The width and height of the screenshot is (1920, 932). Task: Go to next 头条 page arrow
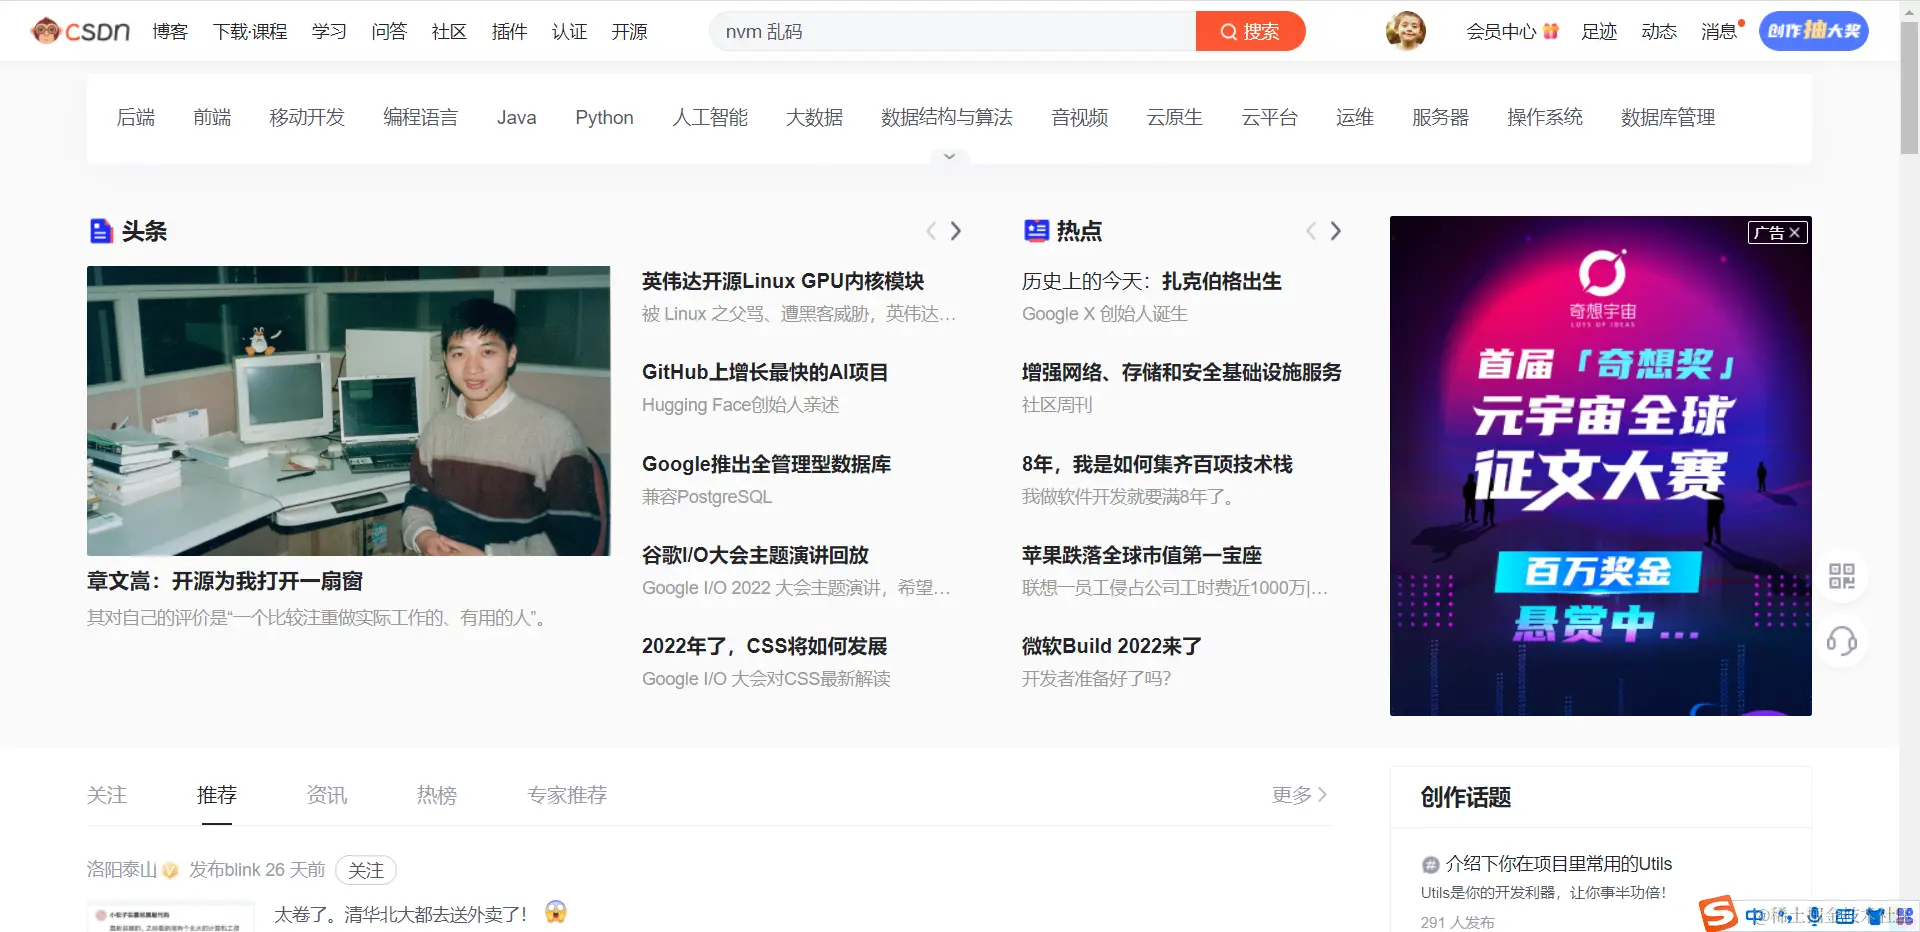[x=956, y=231]
